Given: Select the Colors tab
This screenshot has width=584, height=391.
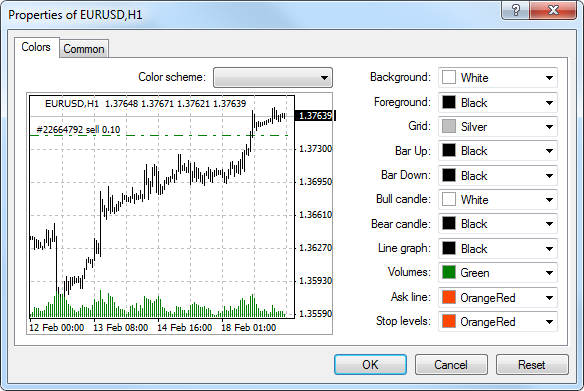Looking at the screenshot, I should [36, 47].
